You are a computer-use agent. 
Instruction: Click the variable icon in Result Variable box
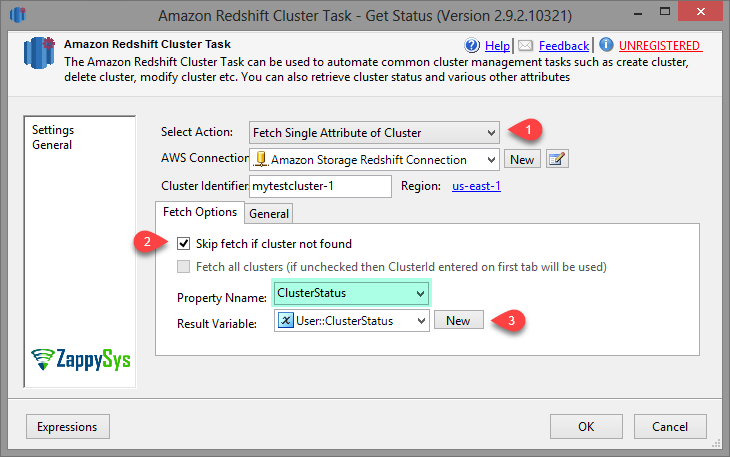(x=285, y=320)
